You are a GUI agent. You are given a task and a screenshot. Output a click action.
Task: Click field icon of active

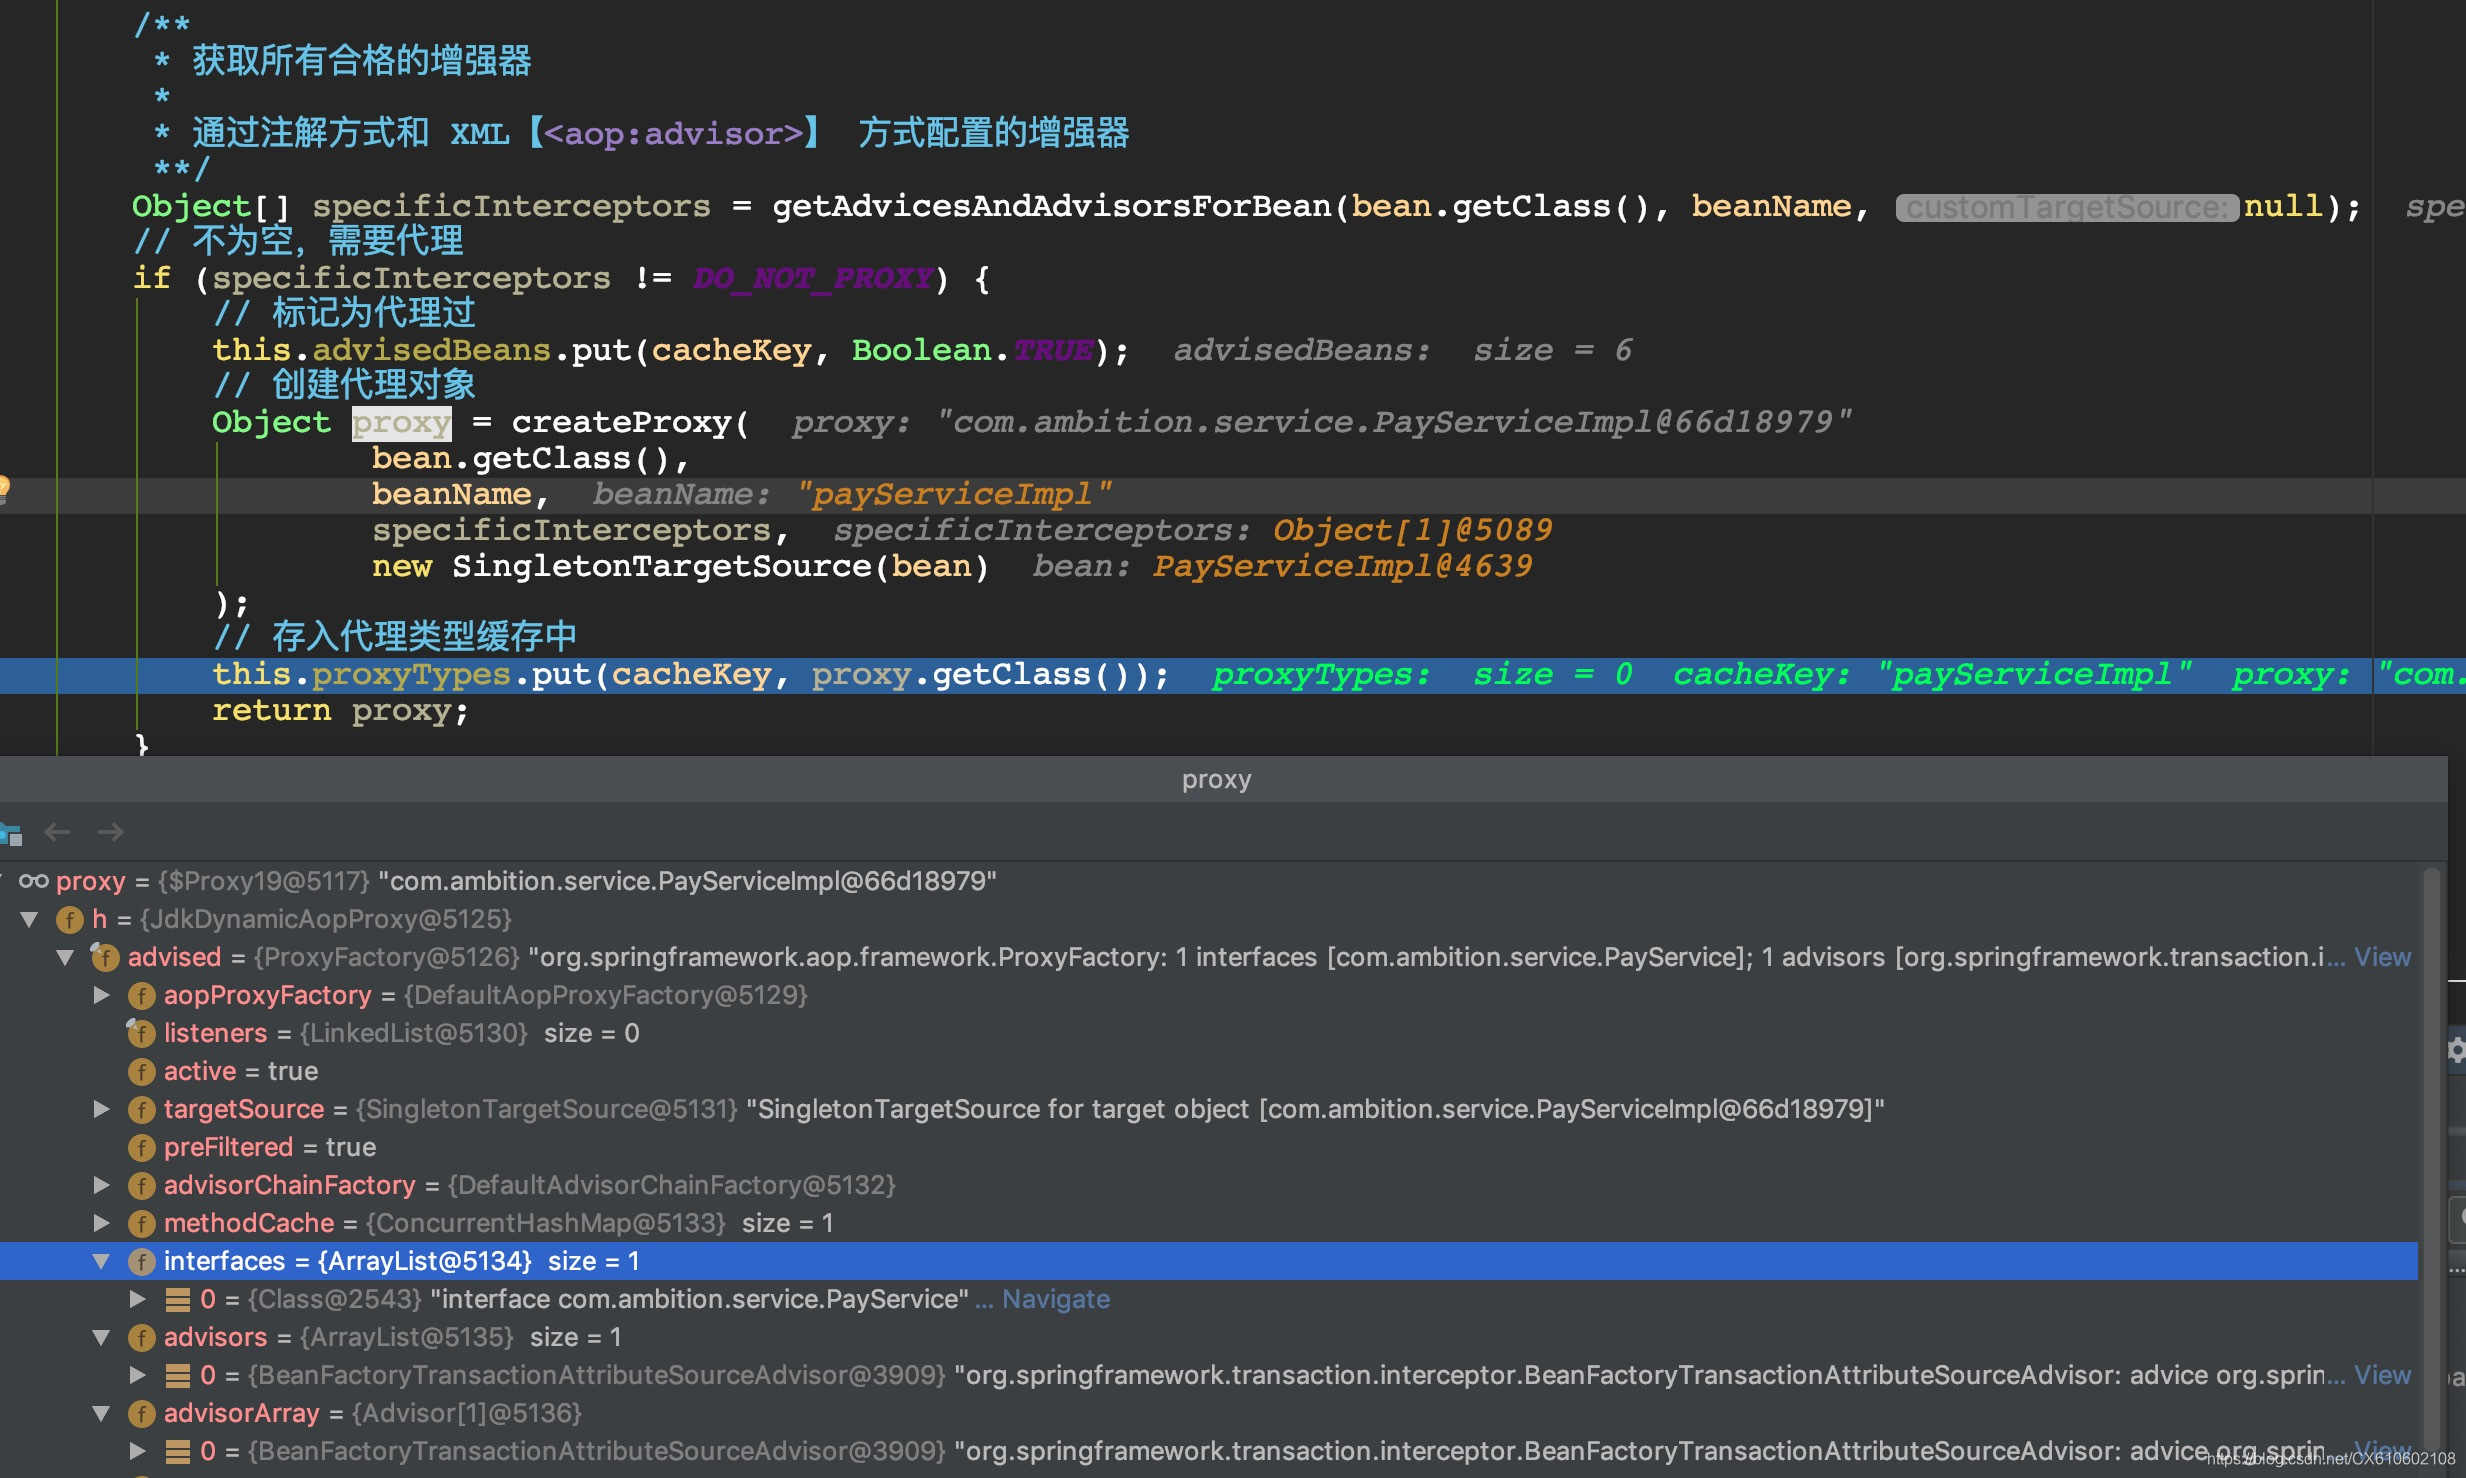141,1071
